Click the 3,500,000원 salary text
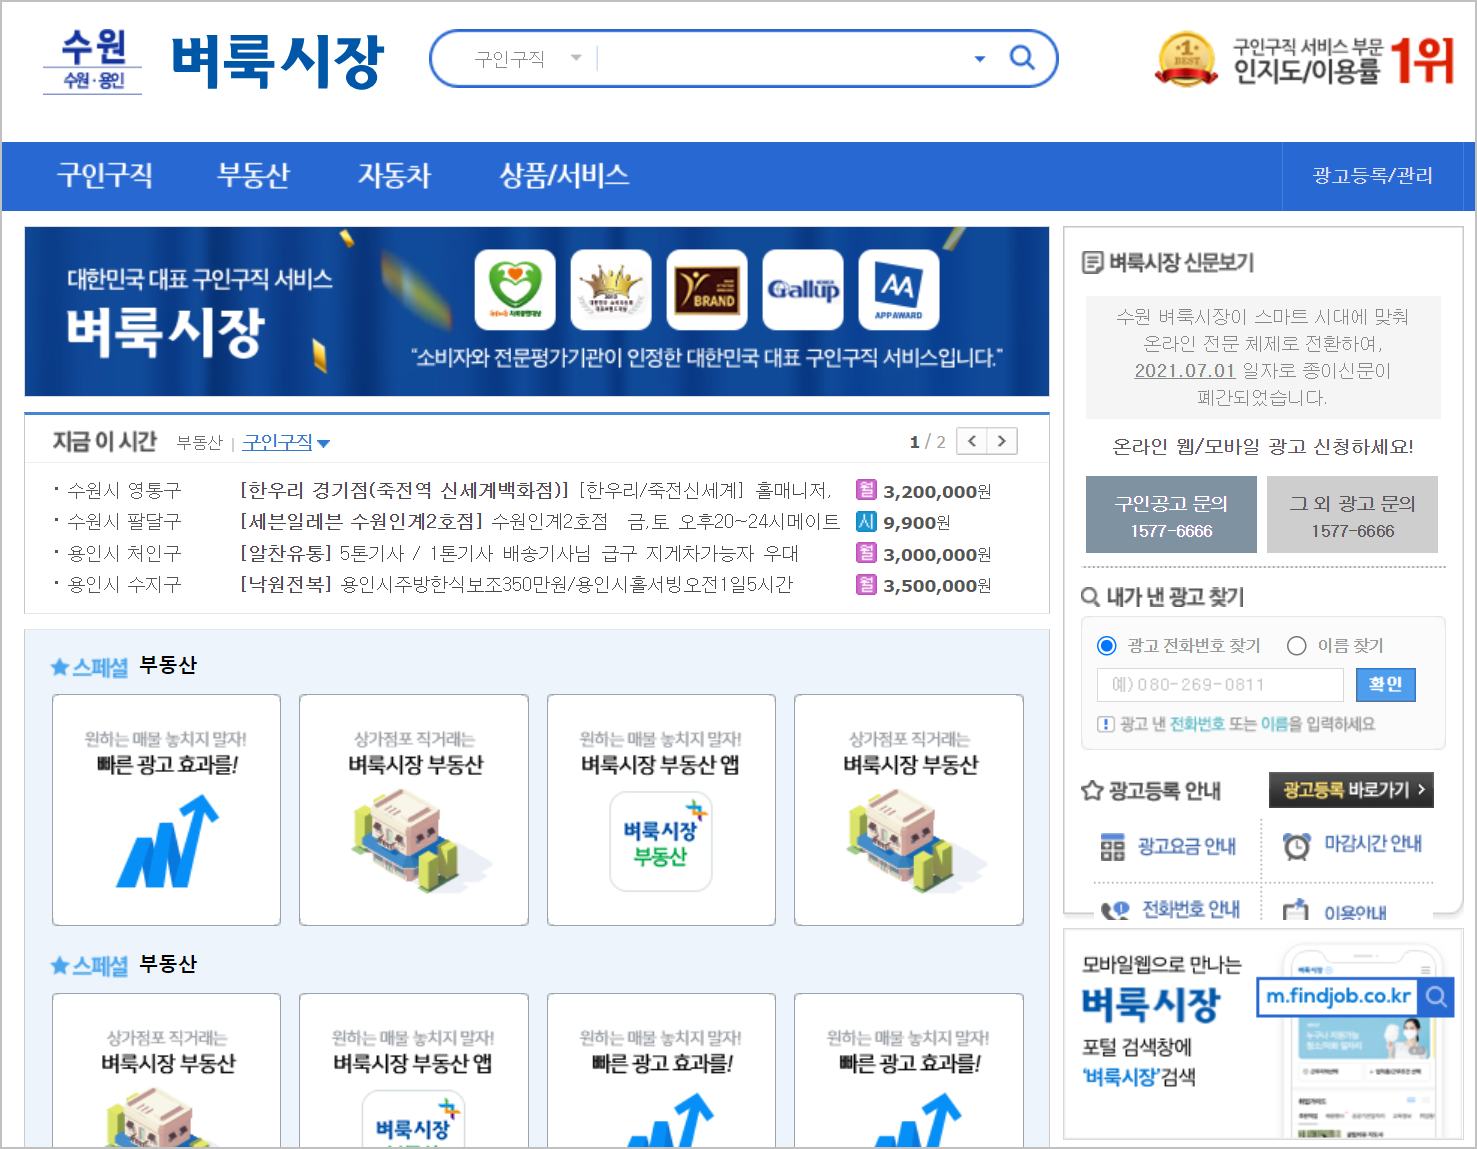 click(x=937, y=585)
